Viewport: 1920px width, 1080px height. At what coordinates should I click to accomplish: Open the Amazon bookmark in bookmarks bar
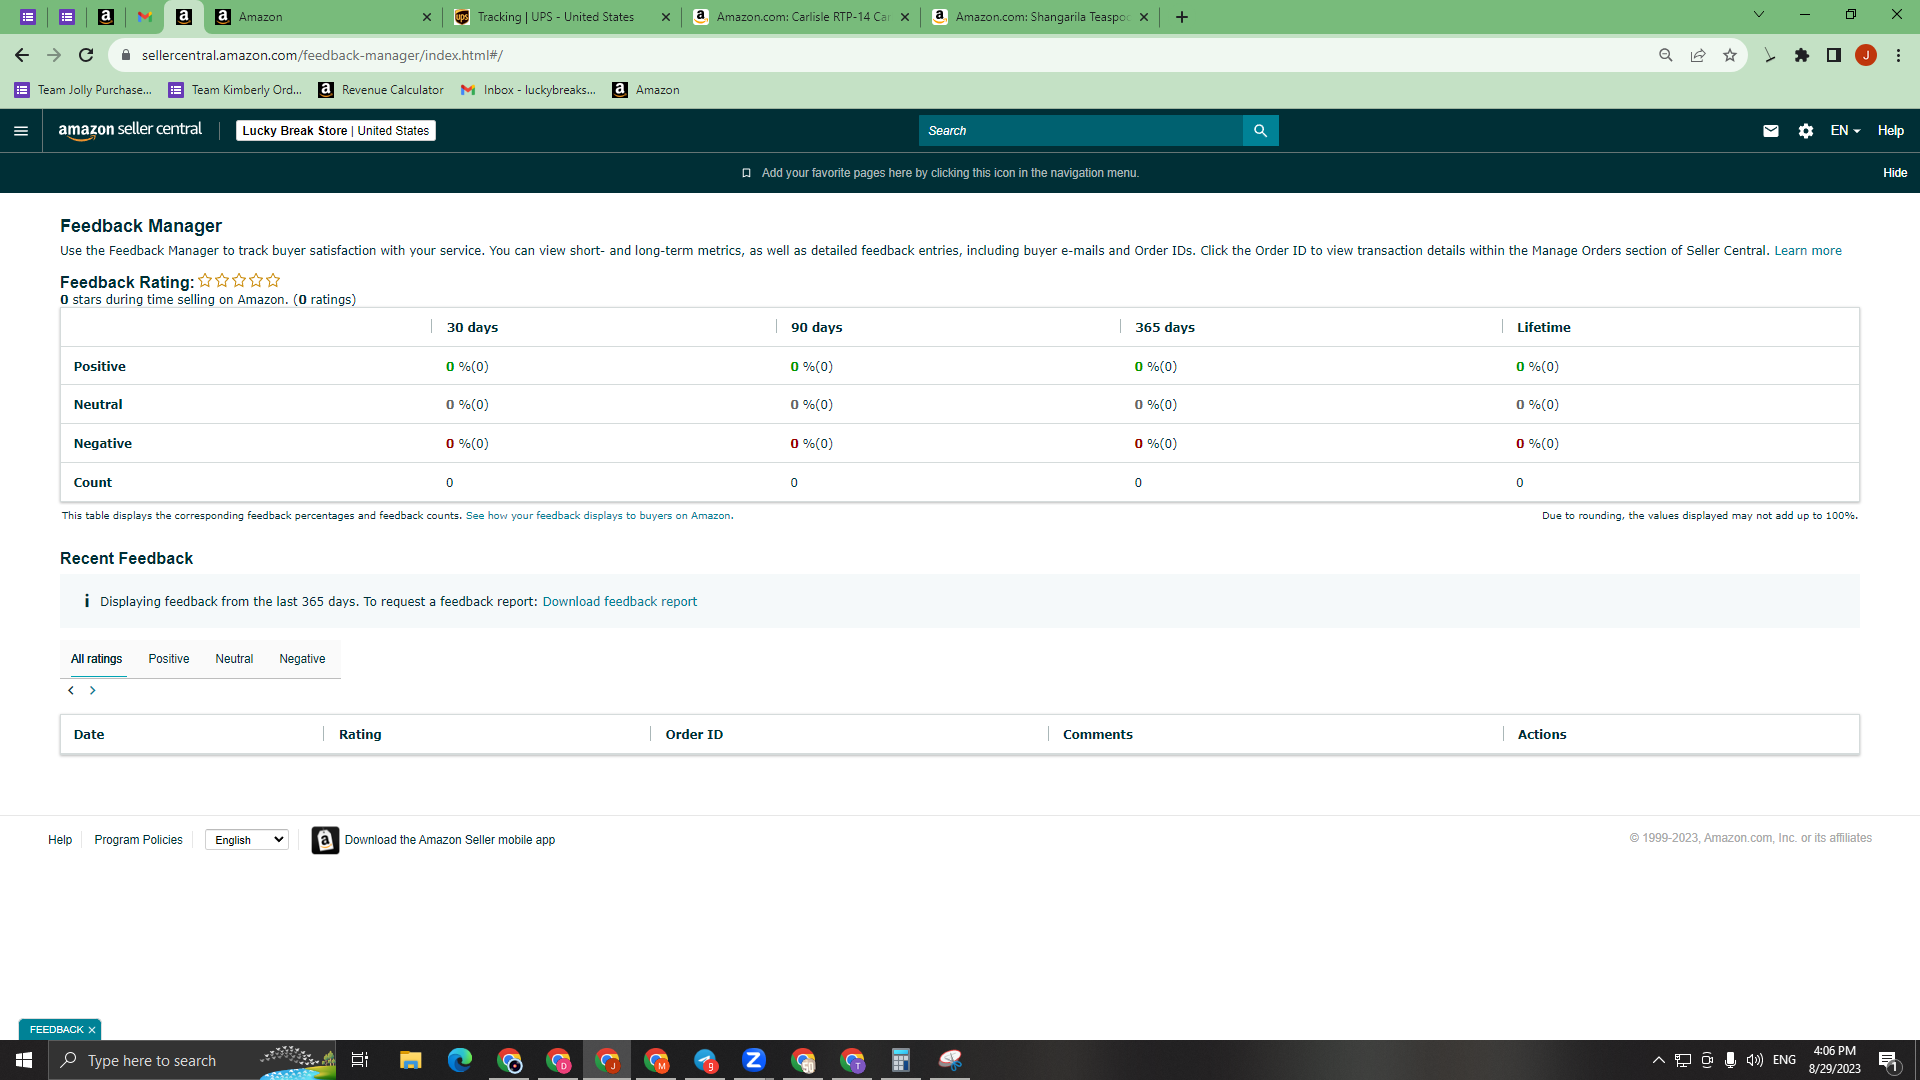click(646, 90)
